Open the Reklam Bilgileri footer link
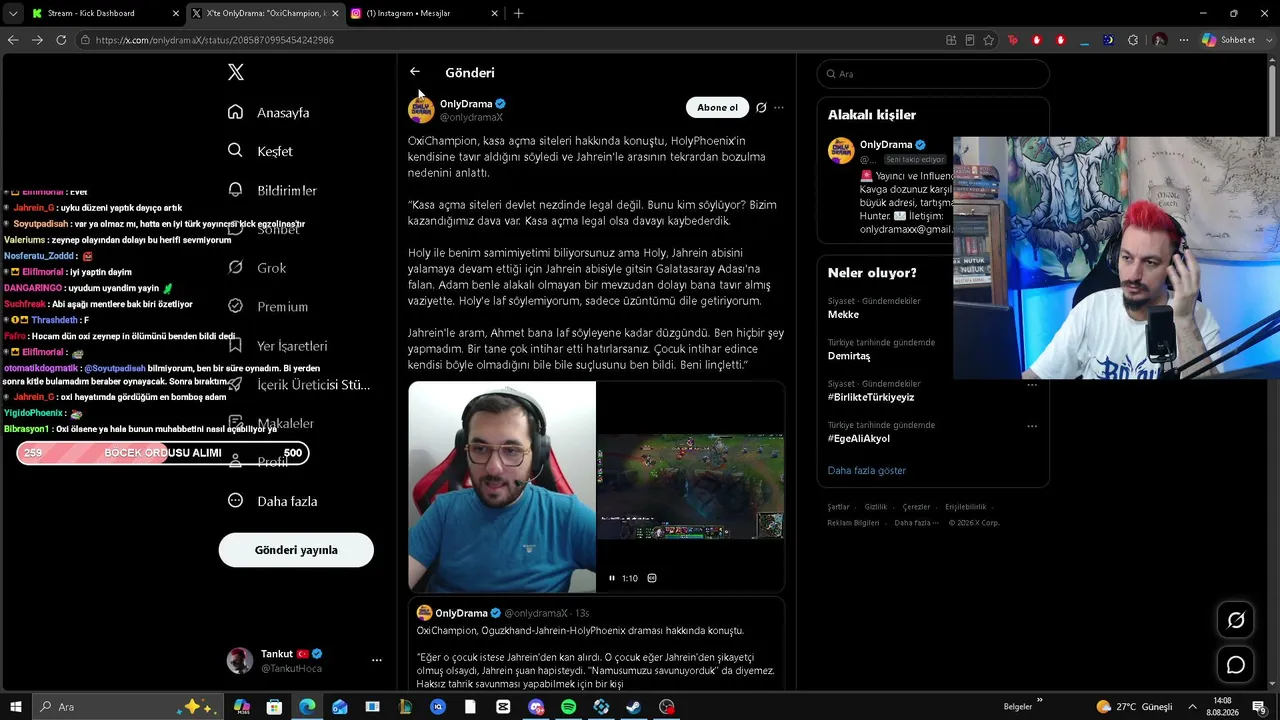This screenshot has height=720, width=1280. click(853, 523)
